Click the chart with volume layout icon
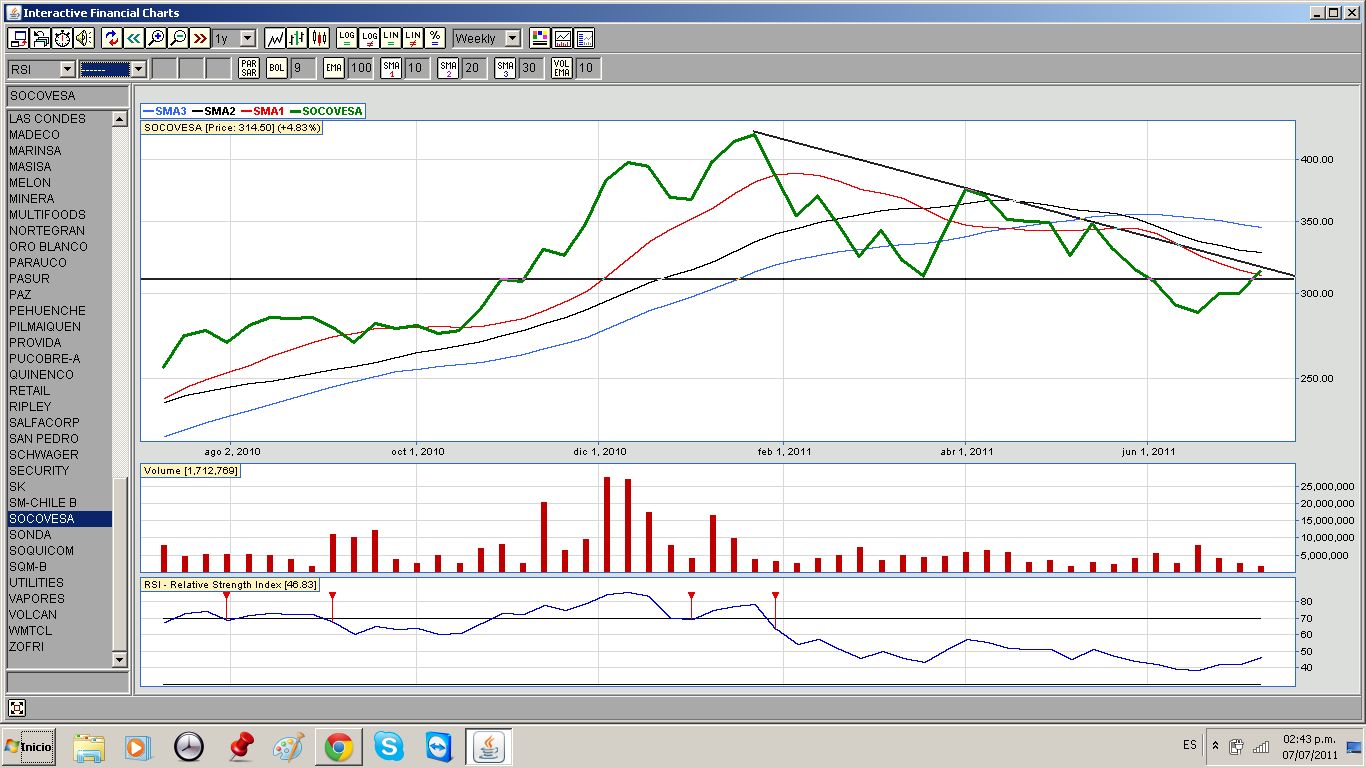The height and width of the screenshot is (768, 1366). pos(562,38)
